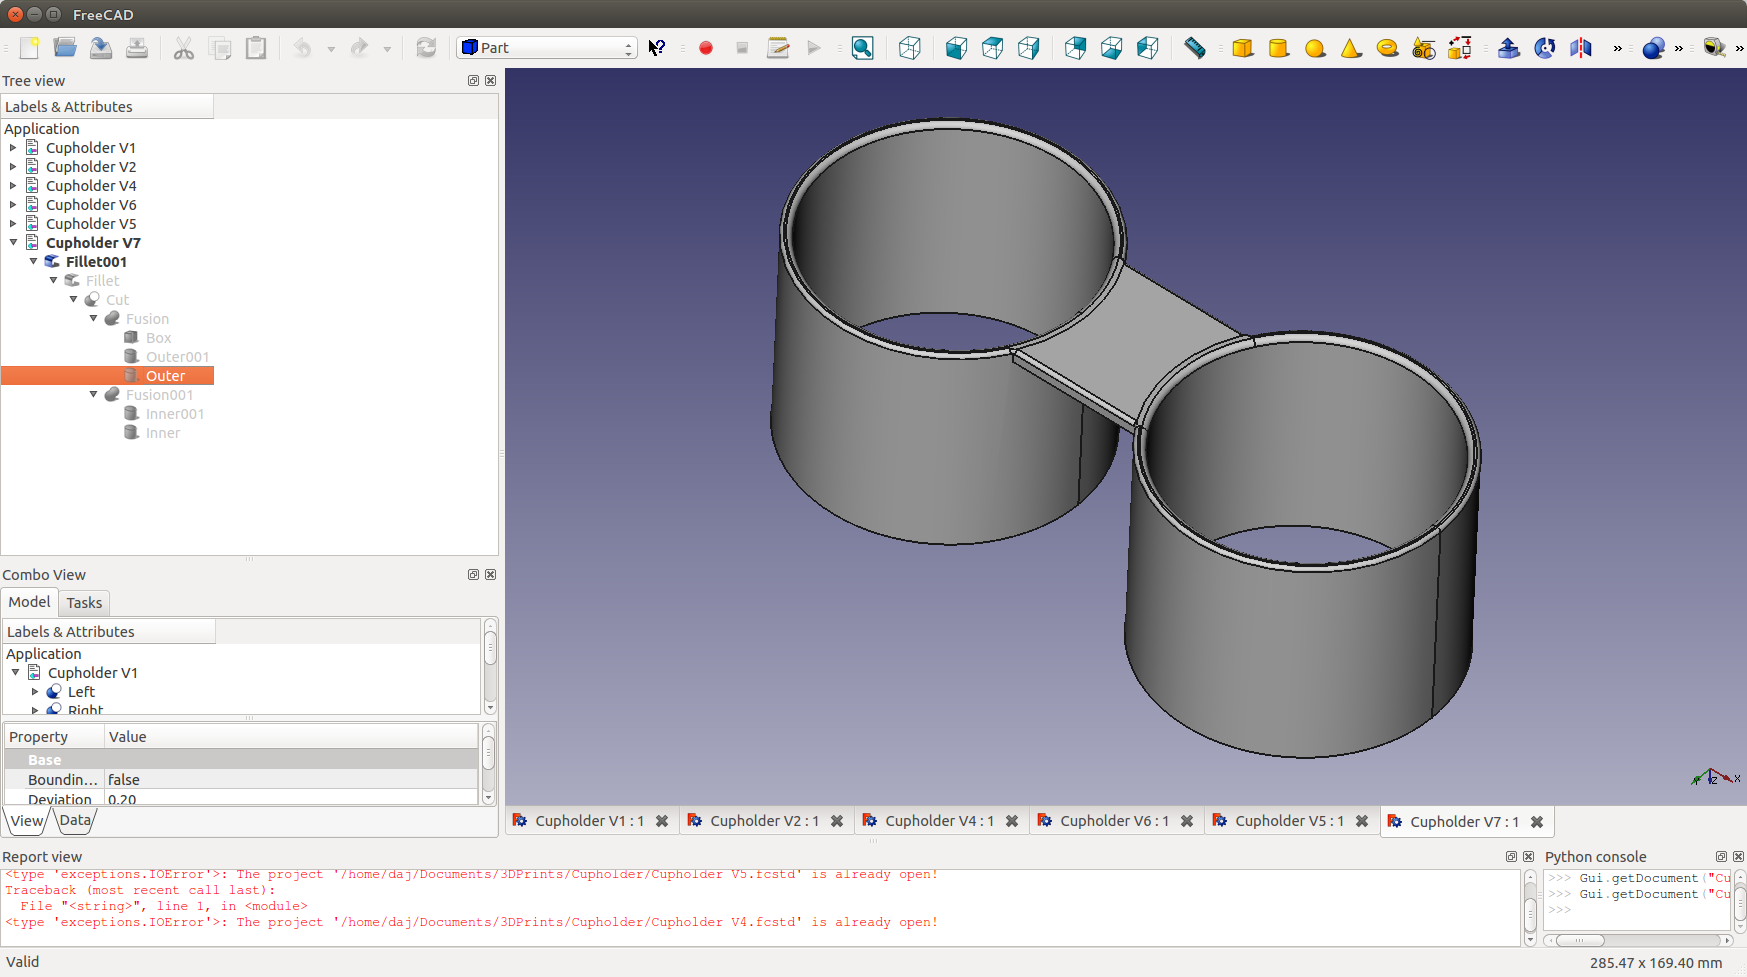Expand the Left item in Combo View
Image resolution: width=1747 pixels, height=977 pixels.
(x=35, y=692)
